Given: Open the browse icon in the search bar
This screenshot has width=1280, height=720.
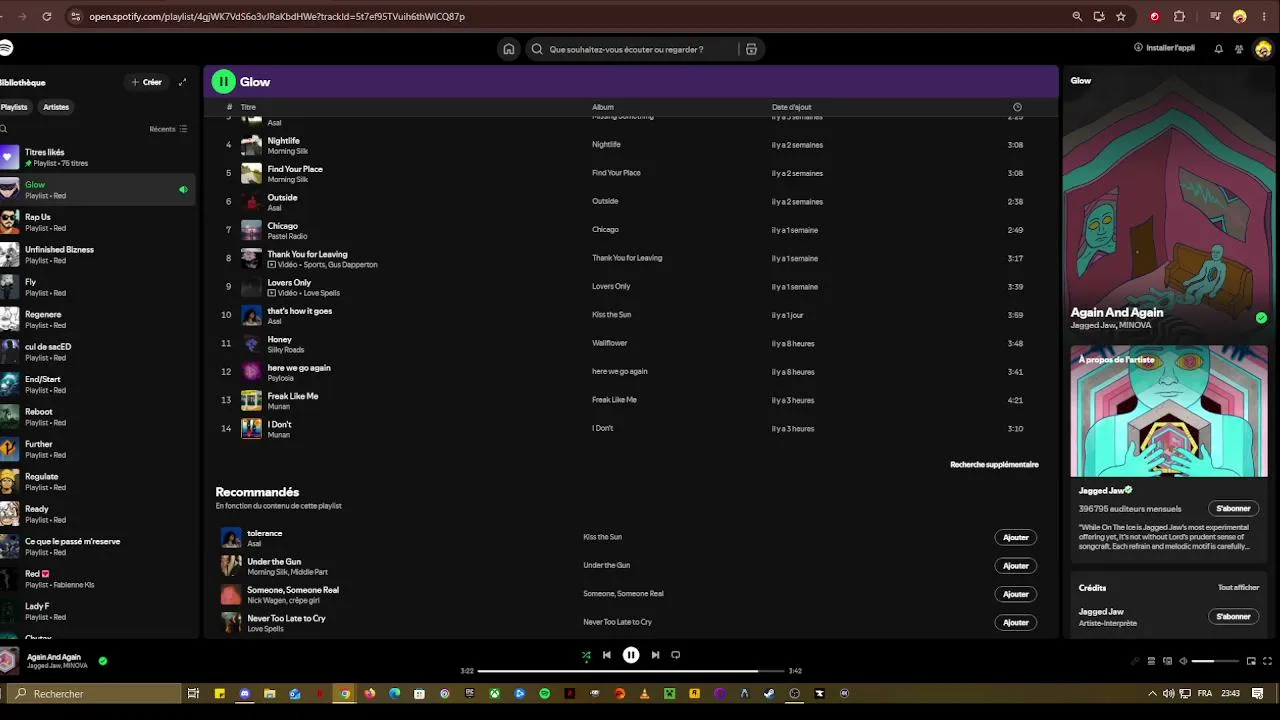Looking at the screenshot, I should pyautogui.click(x=751, y=49).
